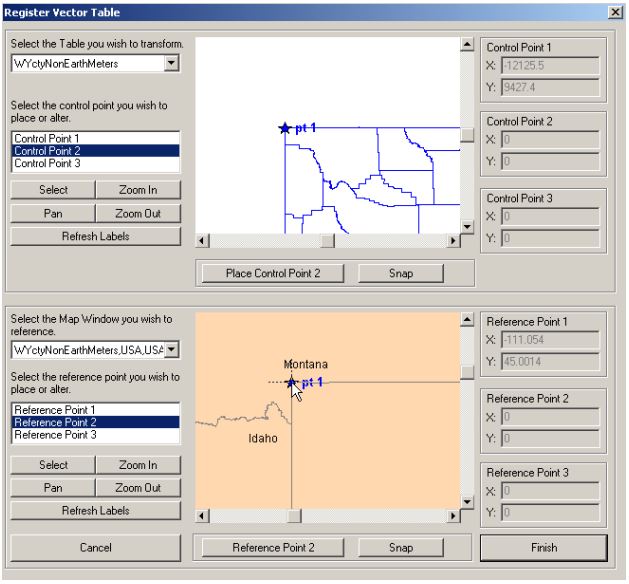629x584 pixels.
Task: Click the Control Point 1 X field
Action: 550,65
